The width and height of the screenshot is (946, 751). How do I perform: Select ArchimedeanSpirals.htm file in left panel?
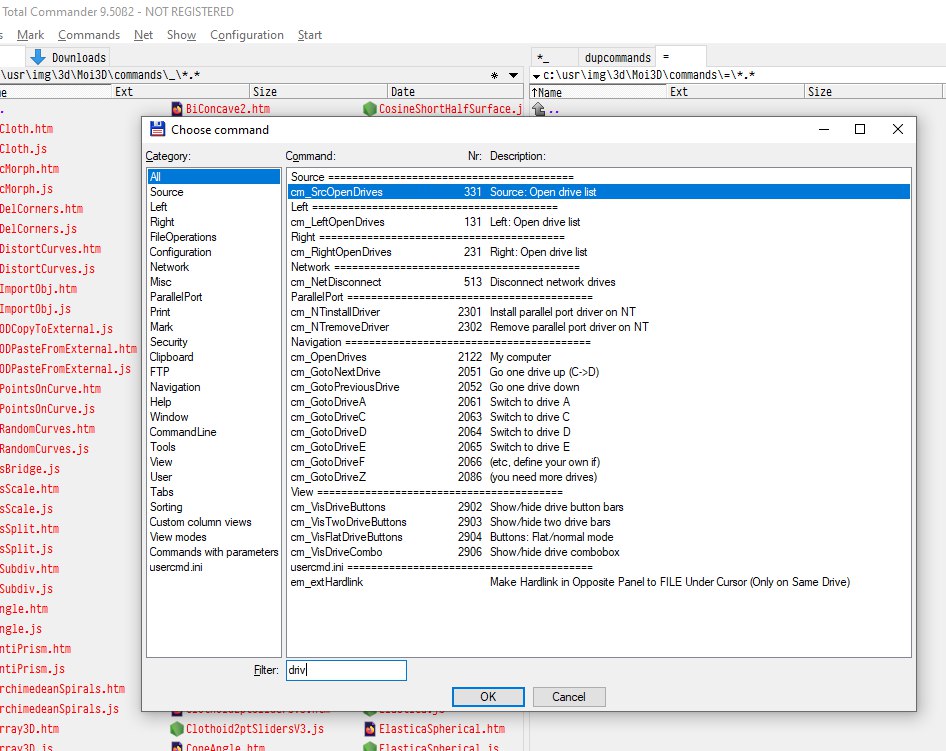[x=62, y=689]
